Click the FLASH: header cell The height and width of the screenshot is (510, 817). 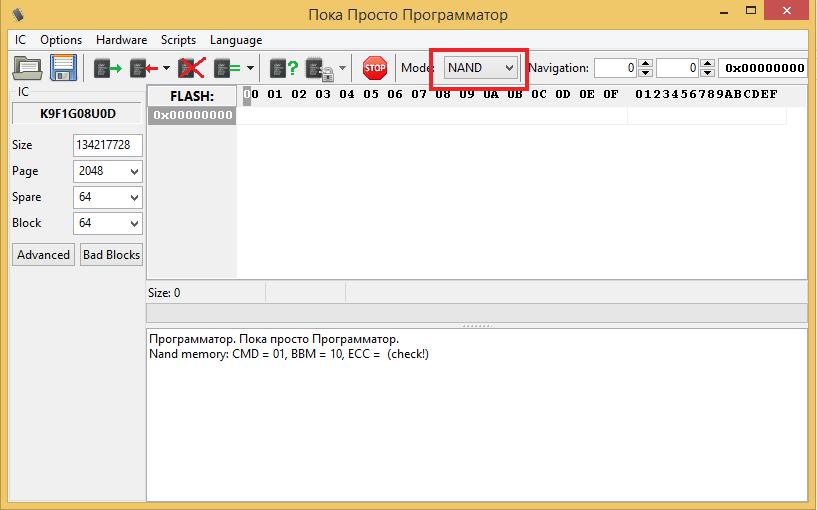tap(192, 96)
